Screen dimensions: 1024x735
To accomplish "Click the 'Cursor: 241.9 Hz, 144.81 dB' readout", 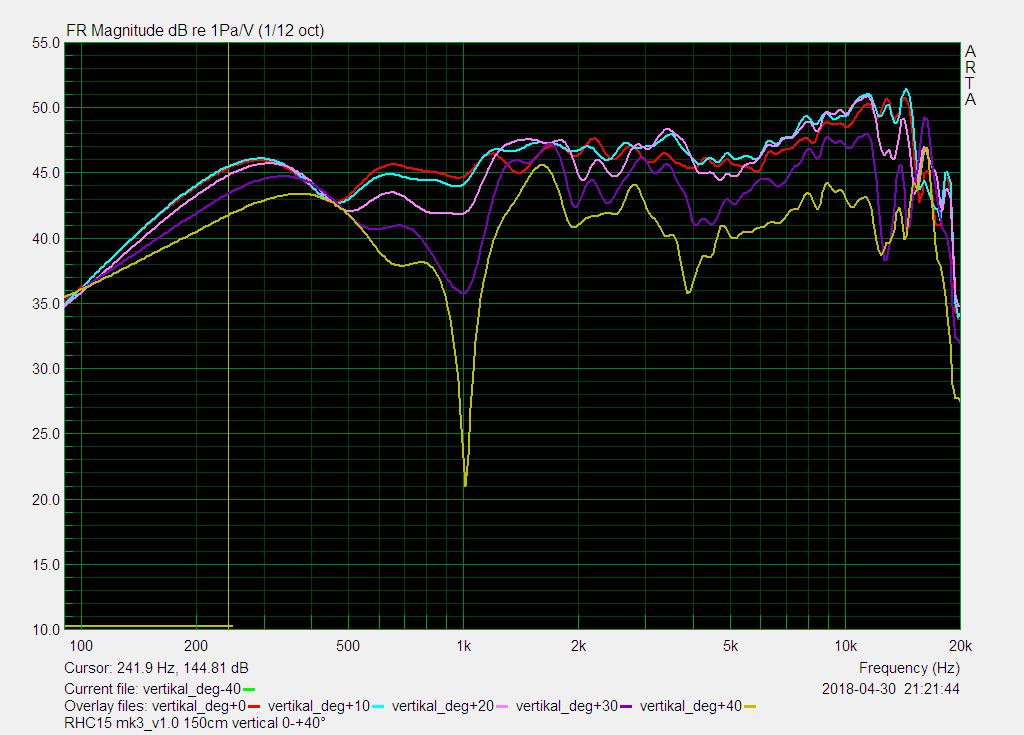I will click(156, 668).
